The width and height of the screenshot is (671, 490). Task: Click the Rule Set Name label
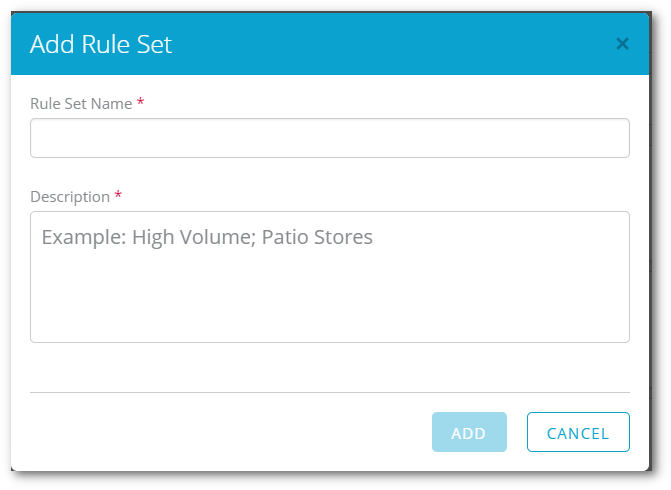tap(81, 104)
